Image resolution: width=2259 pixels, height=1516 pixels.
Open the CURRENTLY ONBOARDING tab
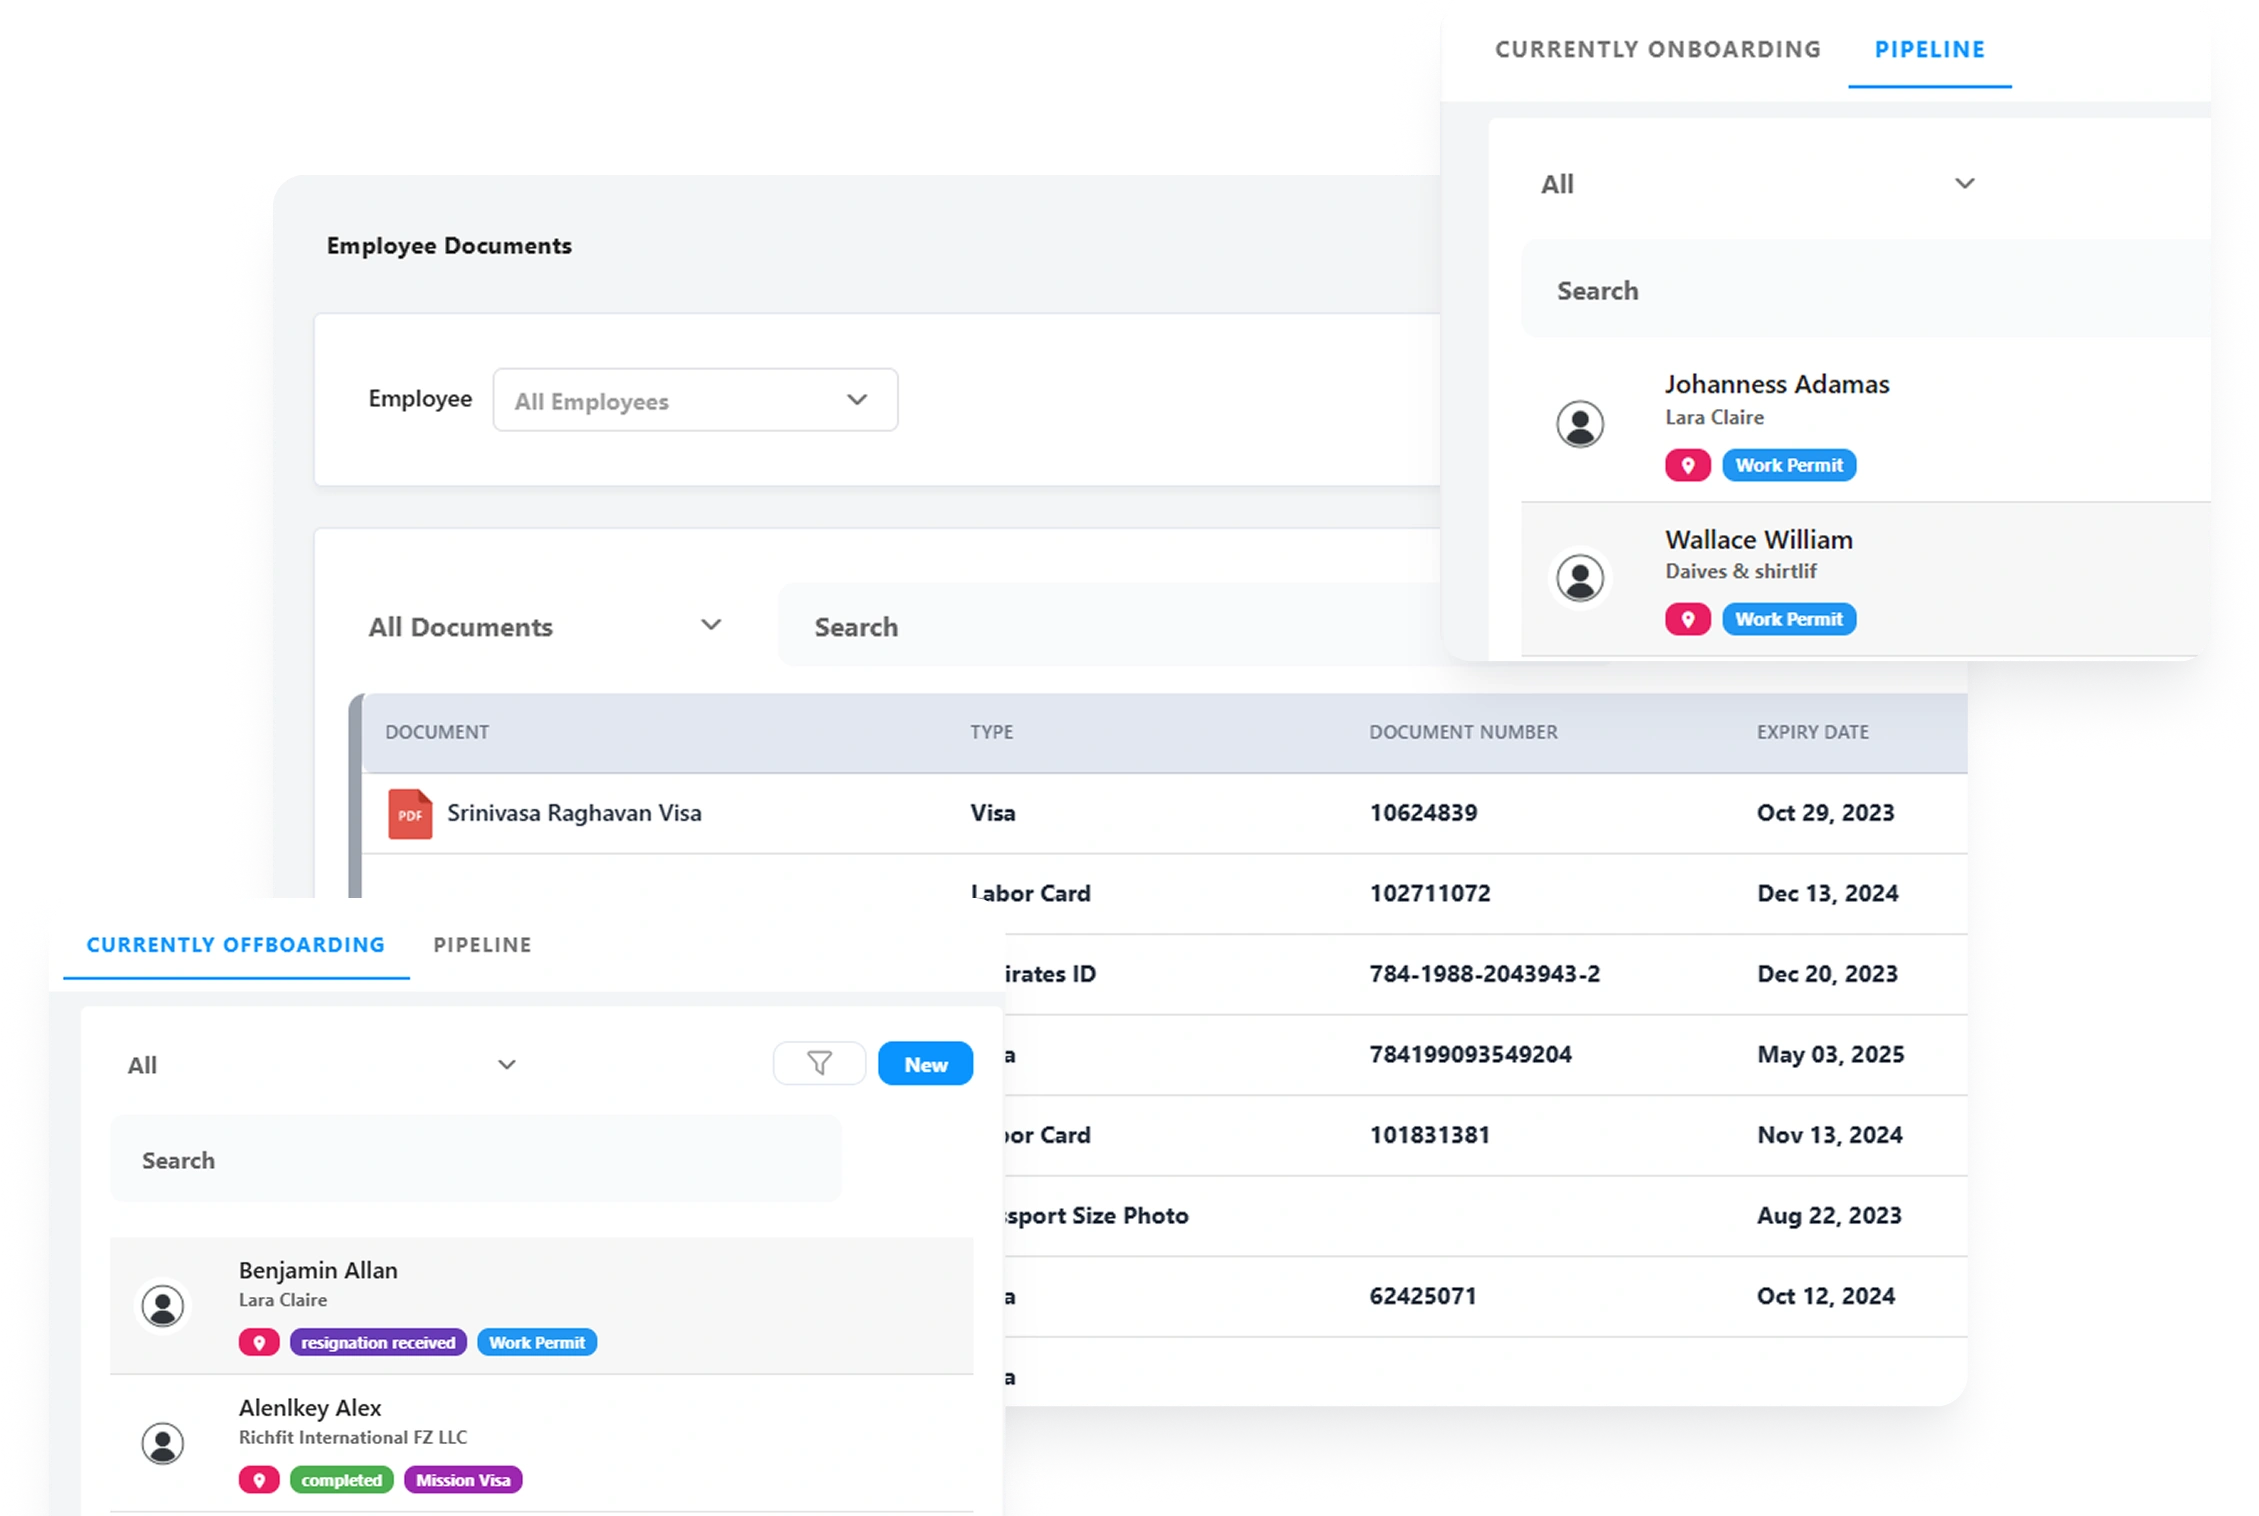coord(1658,48)
